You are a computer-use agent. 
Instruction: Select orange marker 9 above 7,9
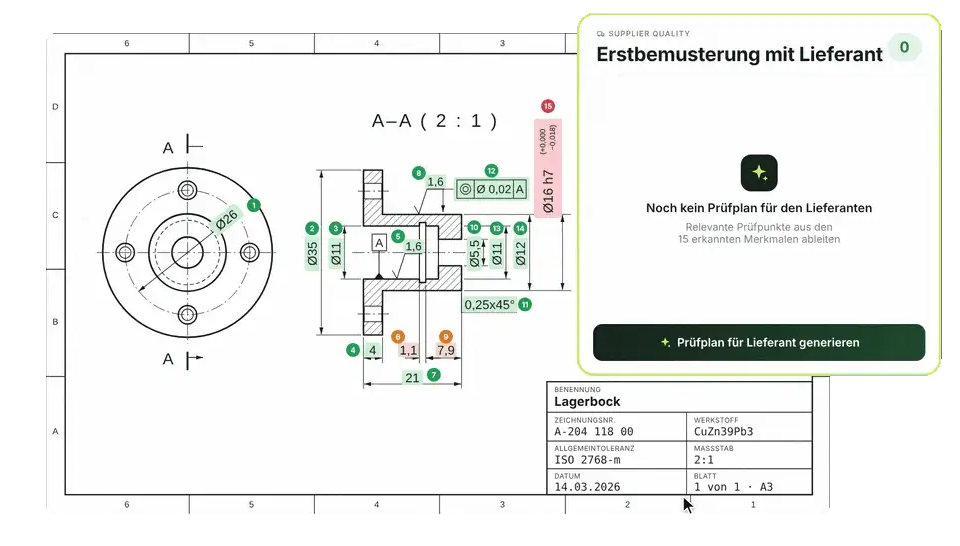(446, 337)
